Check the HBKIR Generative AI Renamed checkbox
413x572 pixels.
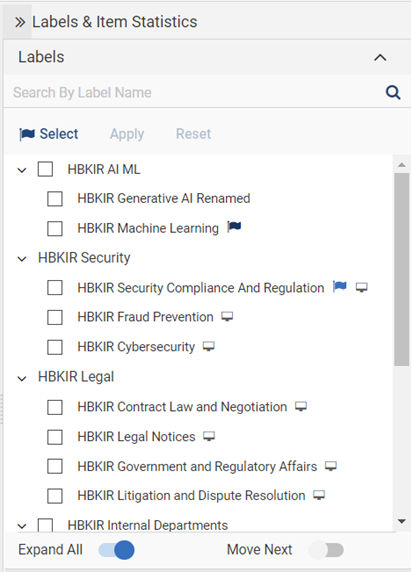pos(55,199)
